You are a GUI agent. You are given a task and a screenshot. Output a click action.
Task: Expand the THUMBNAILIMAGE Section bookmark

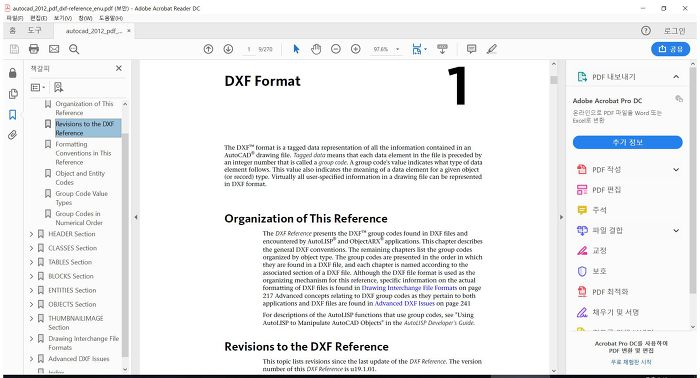pos(31,318)
